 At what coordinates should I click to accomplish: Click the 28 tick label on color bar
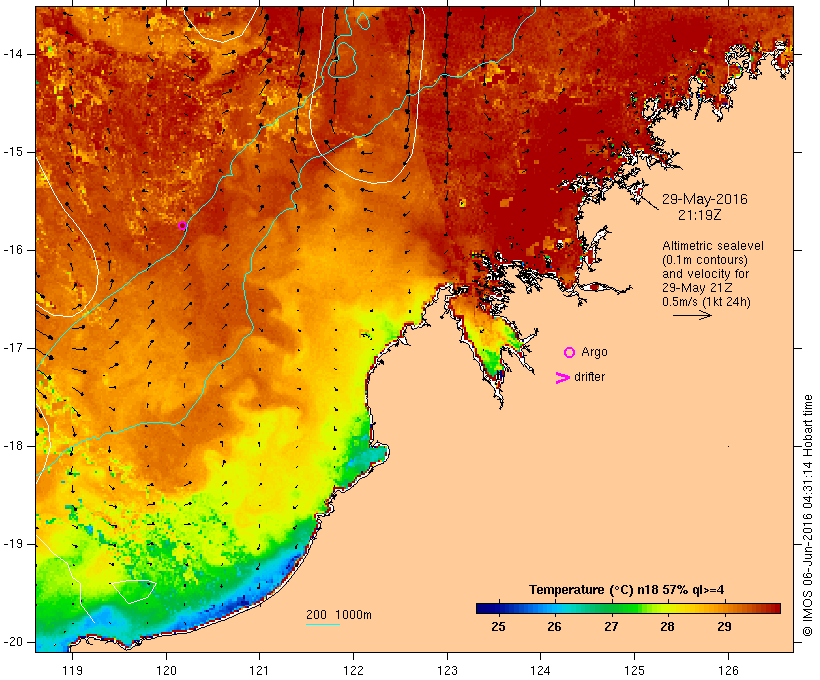(667, 627)
